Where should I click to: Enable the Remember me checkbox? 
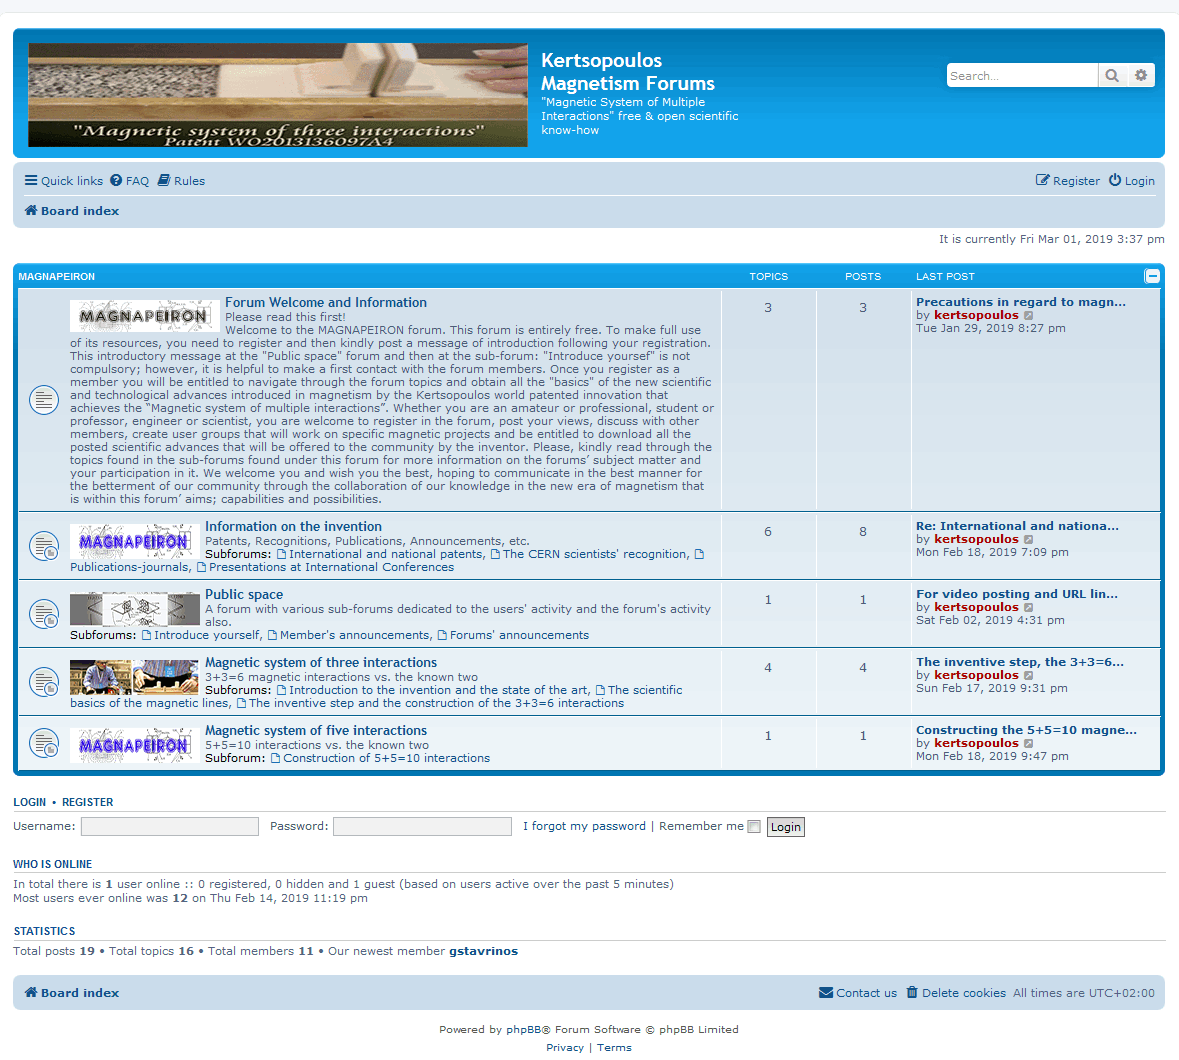pos(754,827)
